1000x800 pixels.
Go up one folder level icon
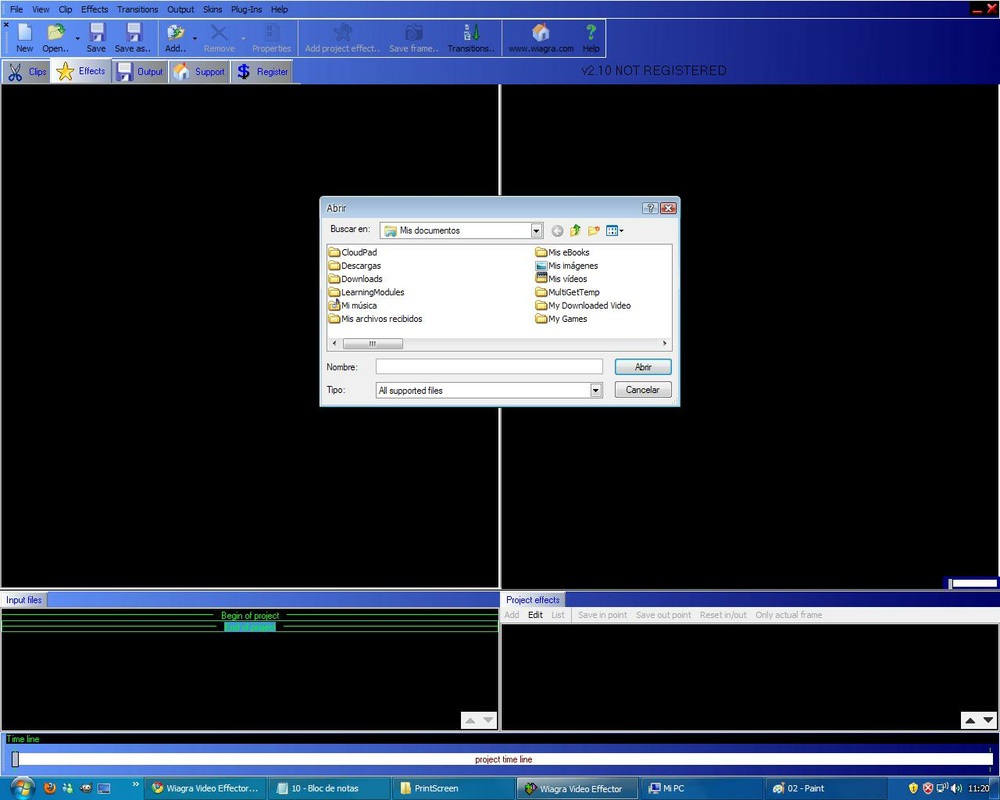(575, 230)
